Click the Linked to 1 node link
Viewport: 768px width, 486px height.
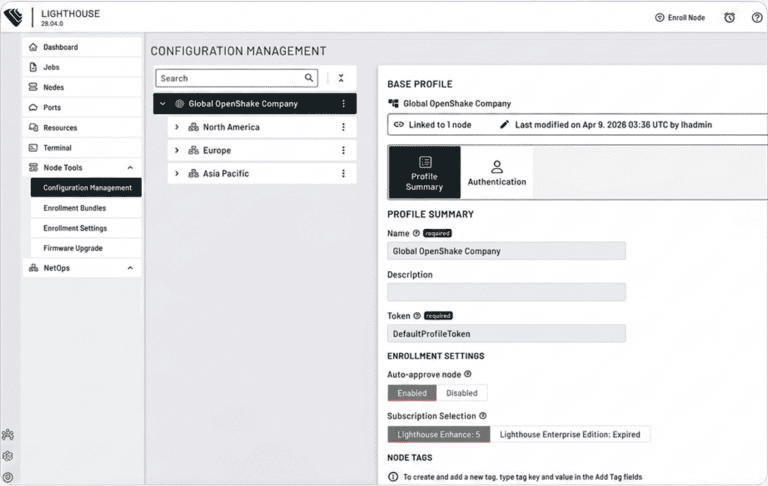point(433,125)
